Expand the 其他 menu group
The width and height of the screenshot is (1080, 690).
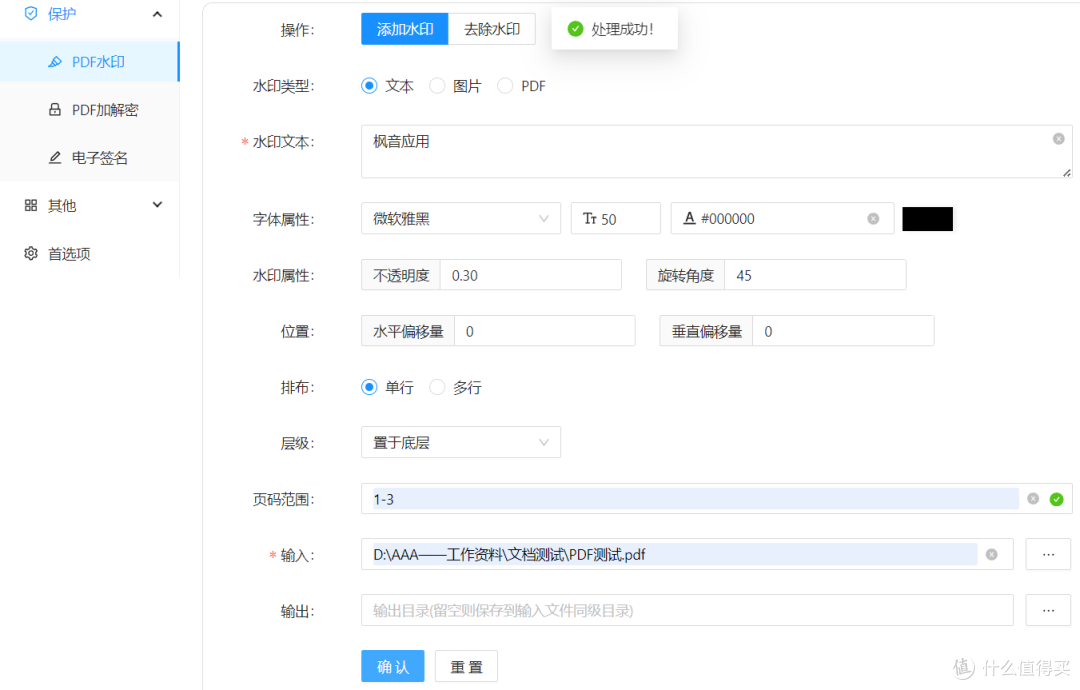pyautogui.click(x=157, y=205)
